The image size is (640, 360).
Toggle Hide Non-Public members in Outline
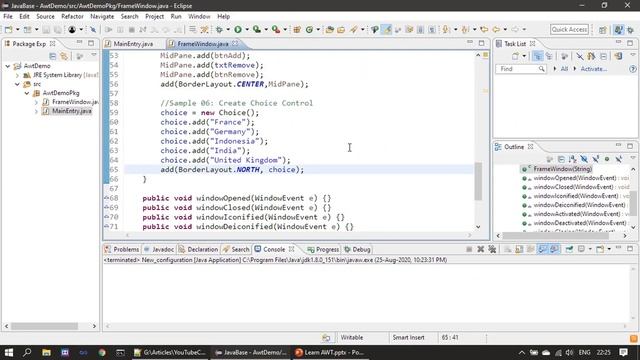[607, 159]
